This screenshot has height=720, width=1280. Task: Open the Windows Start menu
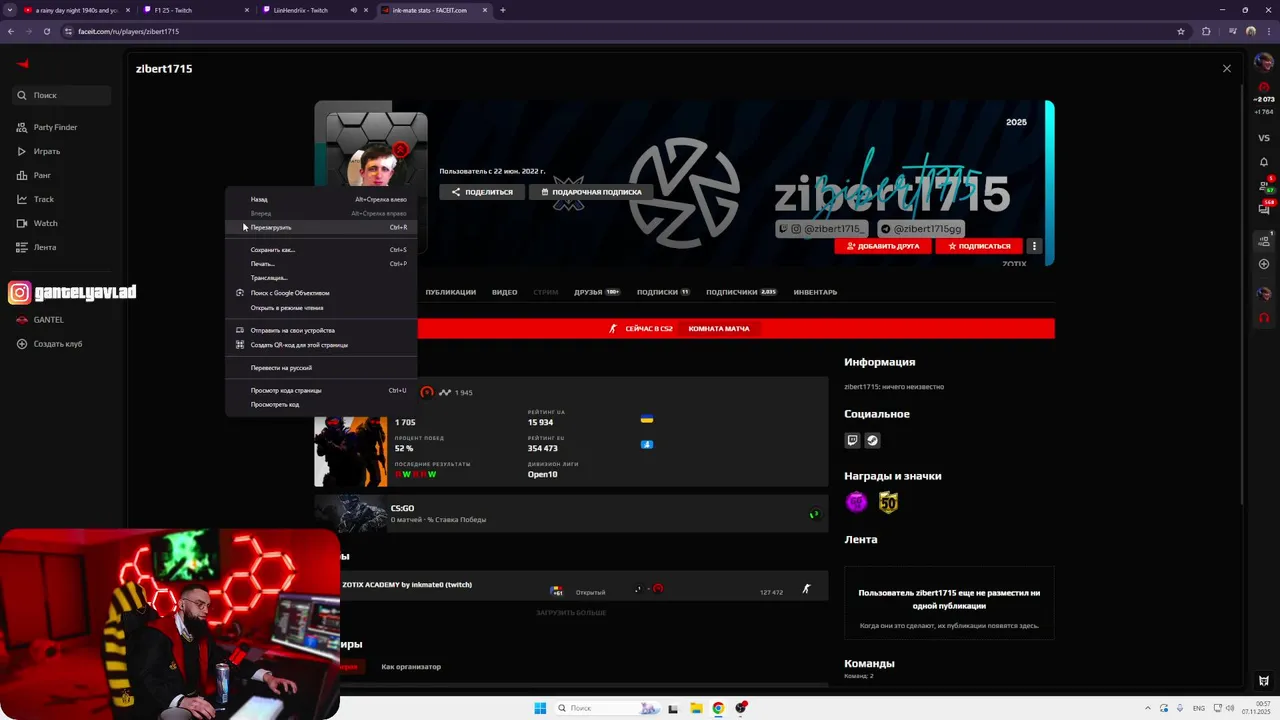point(540,708)
